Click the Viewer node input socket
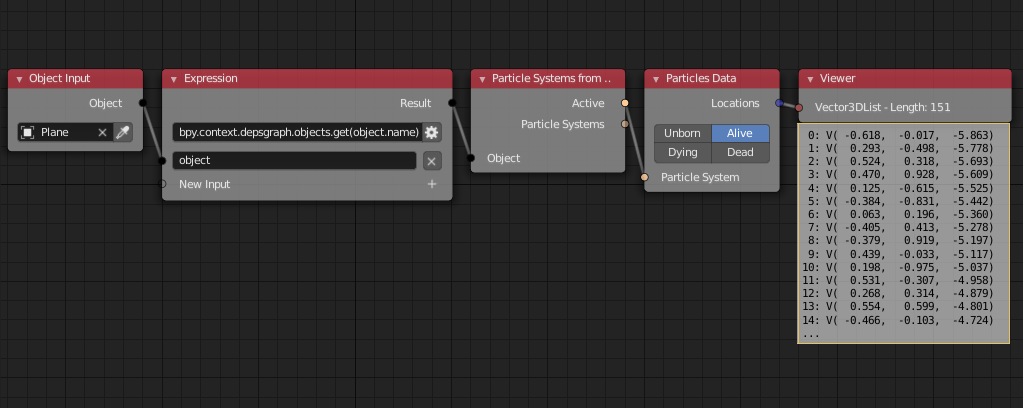Image resolution: width=1023 pixels, height=408 pixels. tap(799, 108)
